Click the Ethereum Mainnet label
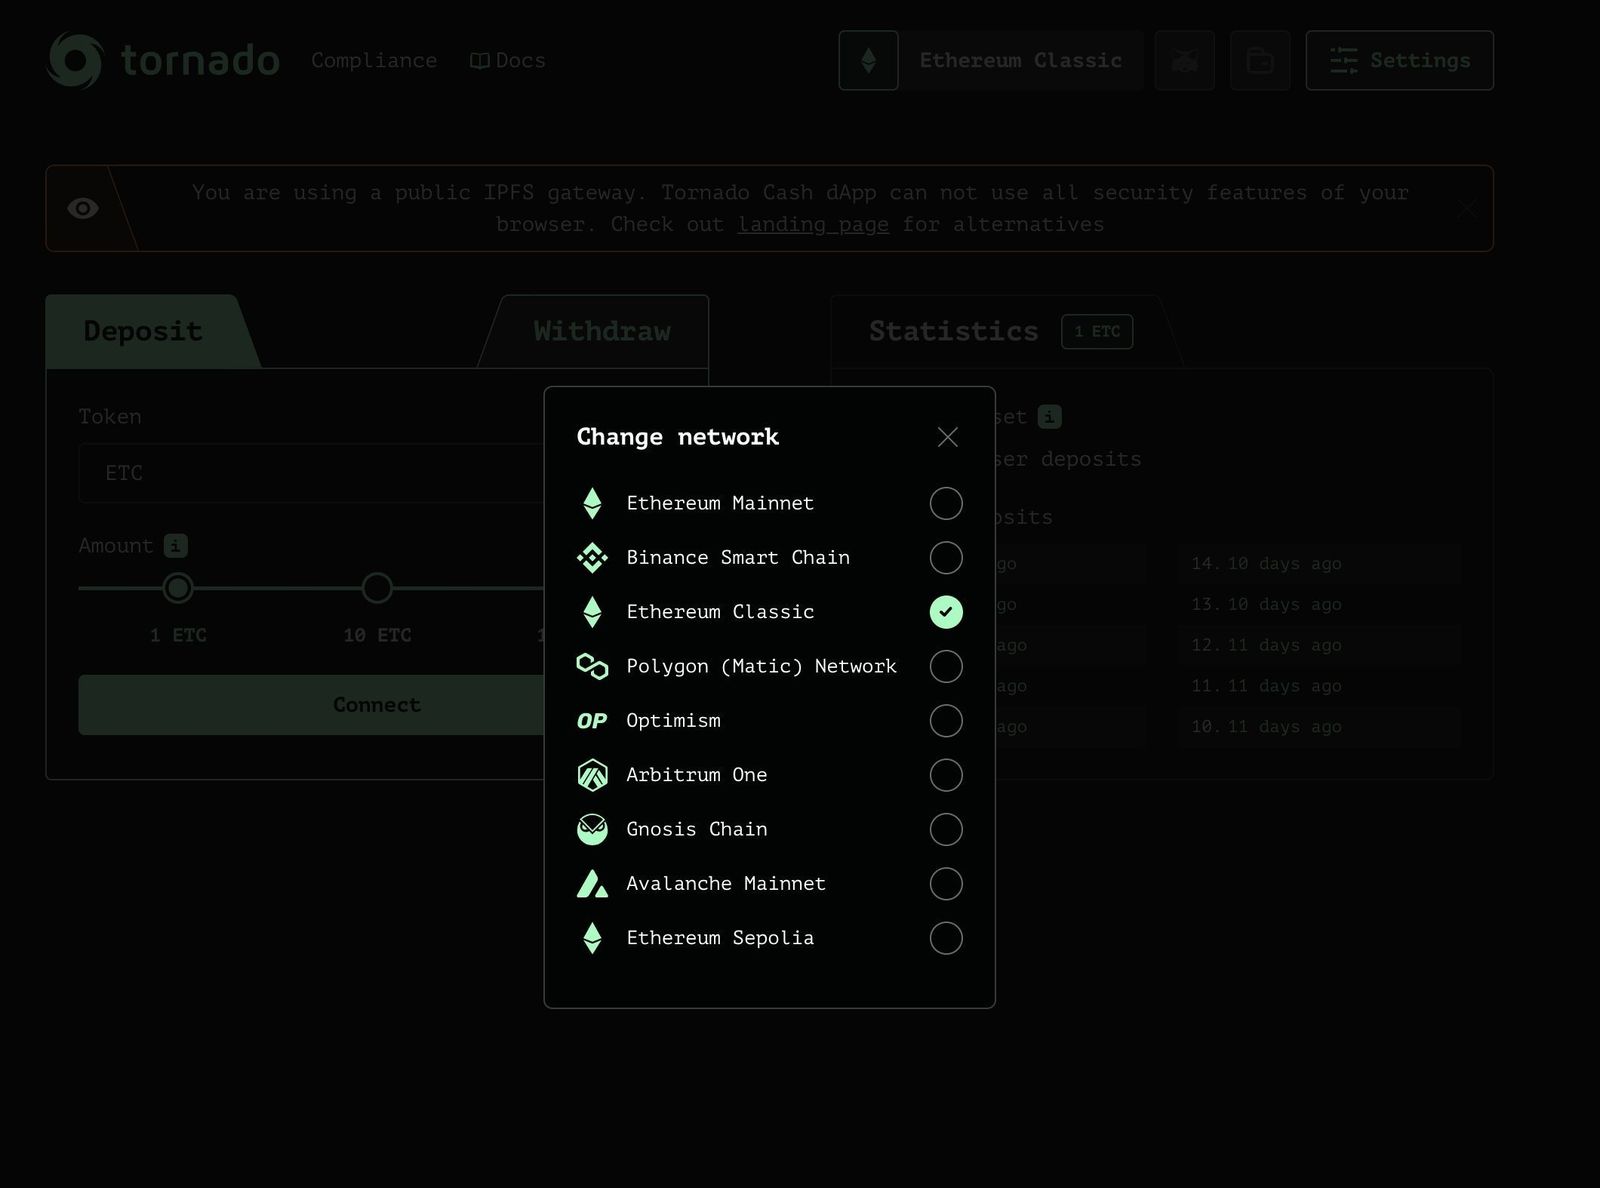Image resolution: width=1600 pixels, height=1188 pixels. click(720, 503)
